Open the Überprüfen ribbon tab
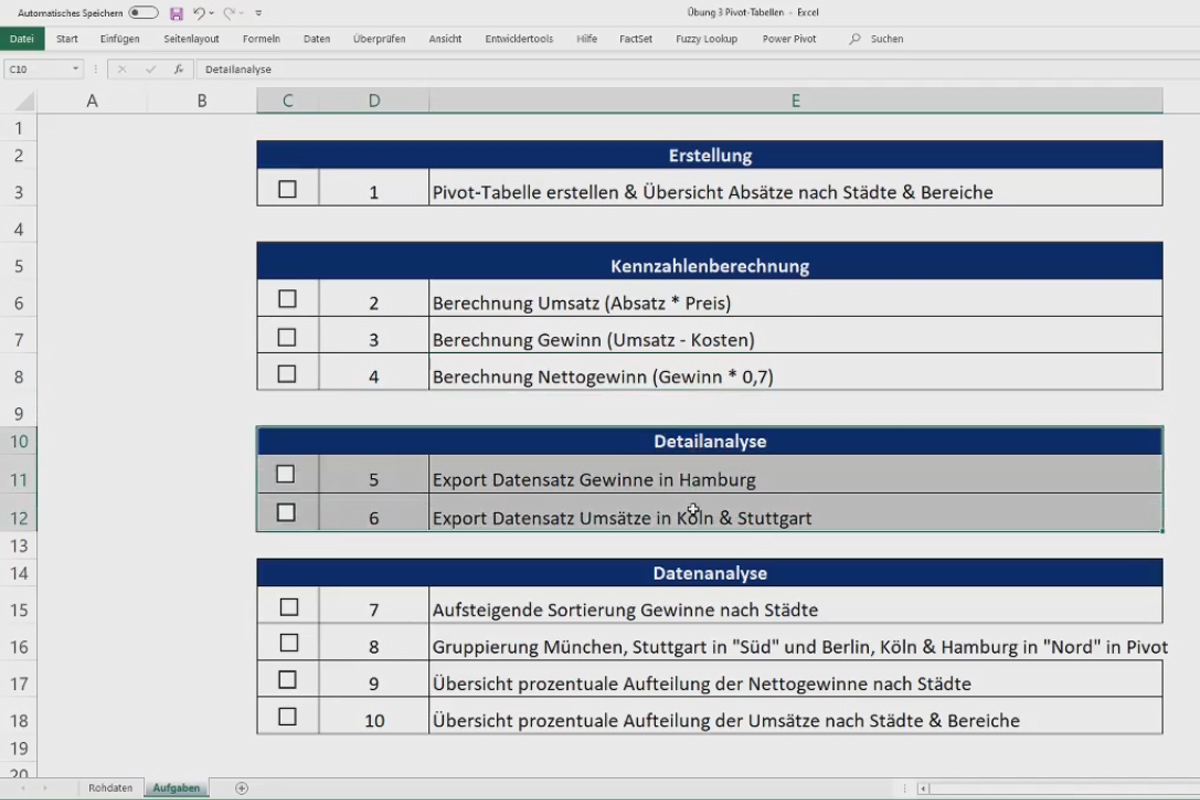1200x800 pixels. click(379, 39)
